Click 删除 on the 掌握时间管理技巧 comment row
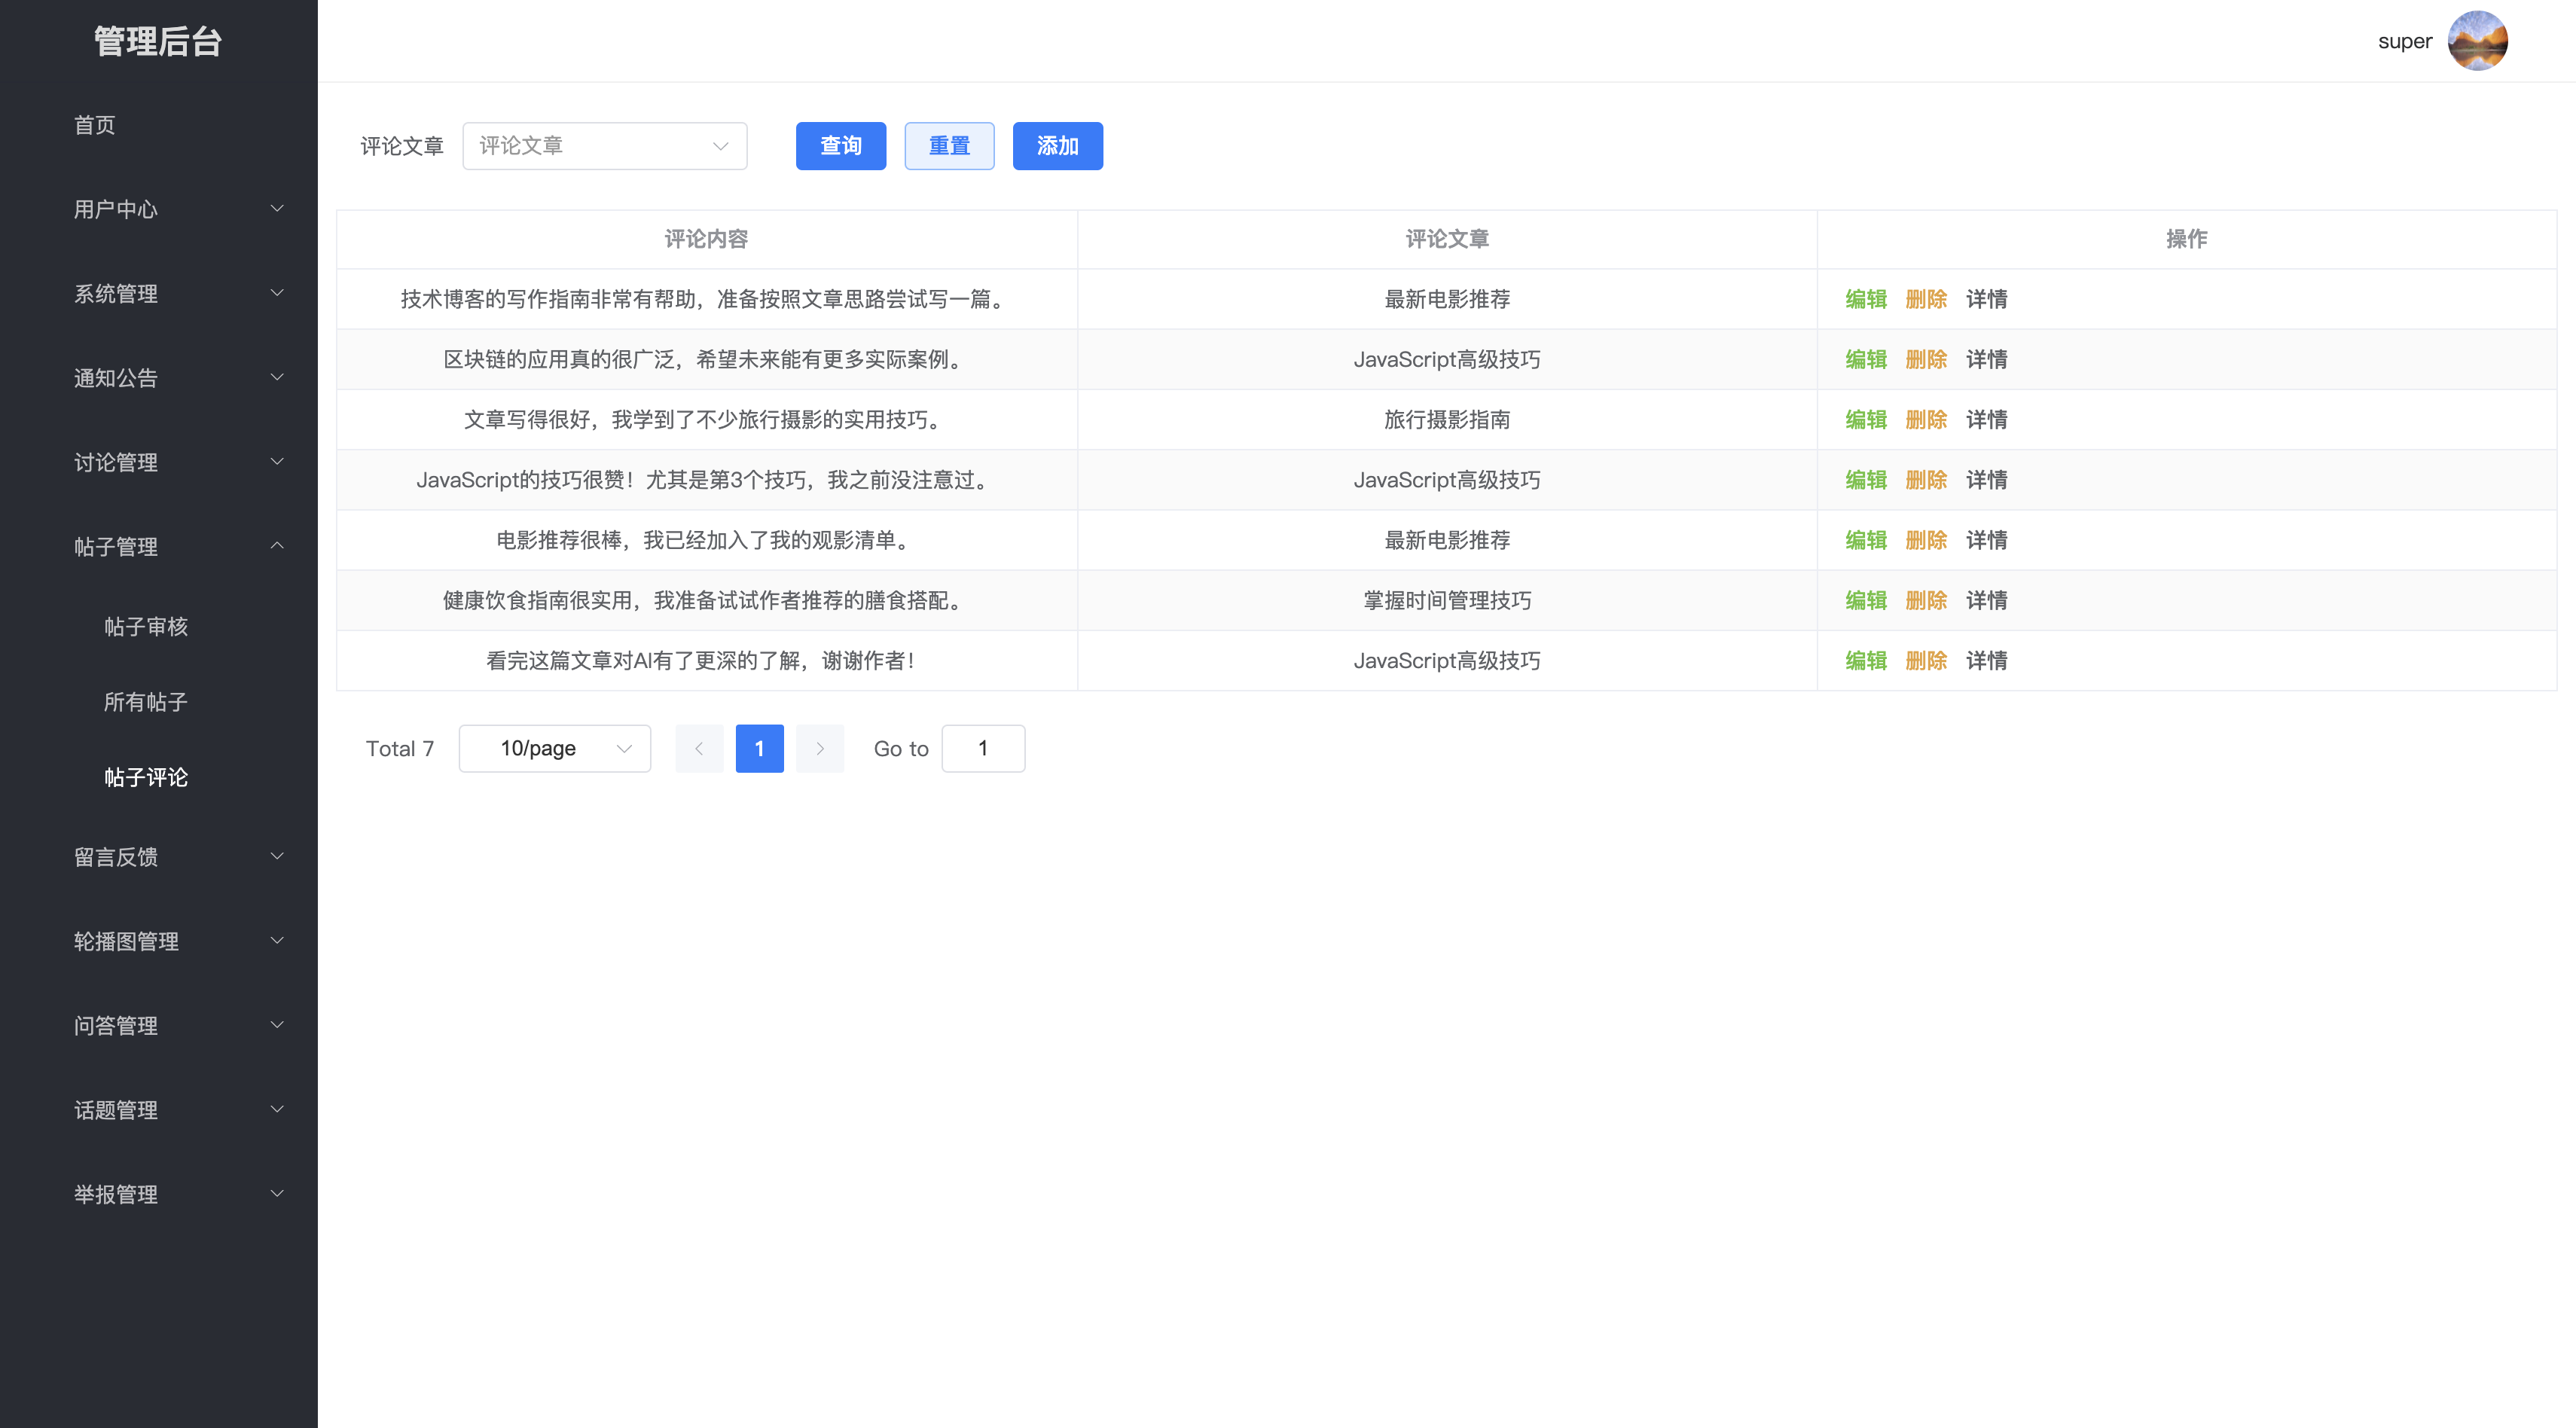The image size is (2576, 1428). [x=1926, y=600]
